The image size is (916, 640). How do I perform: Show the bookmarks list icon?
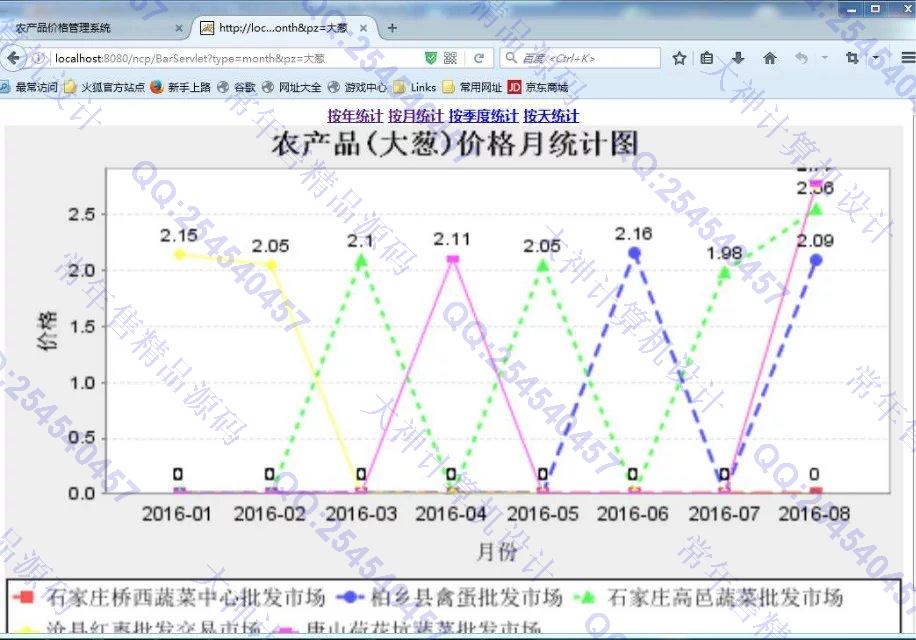[707, 58]
